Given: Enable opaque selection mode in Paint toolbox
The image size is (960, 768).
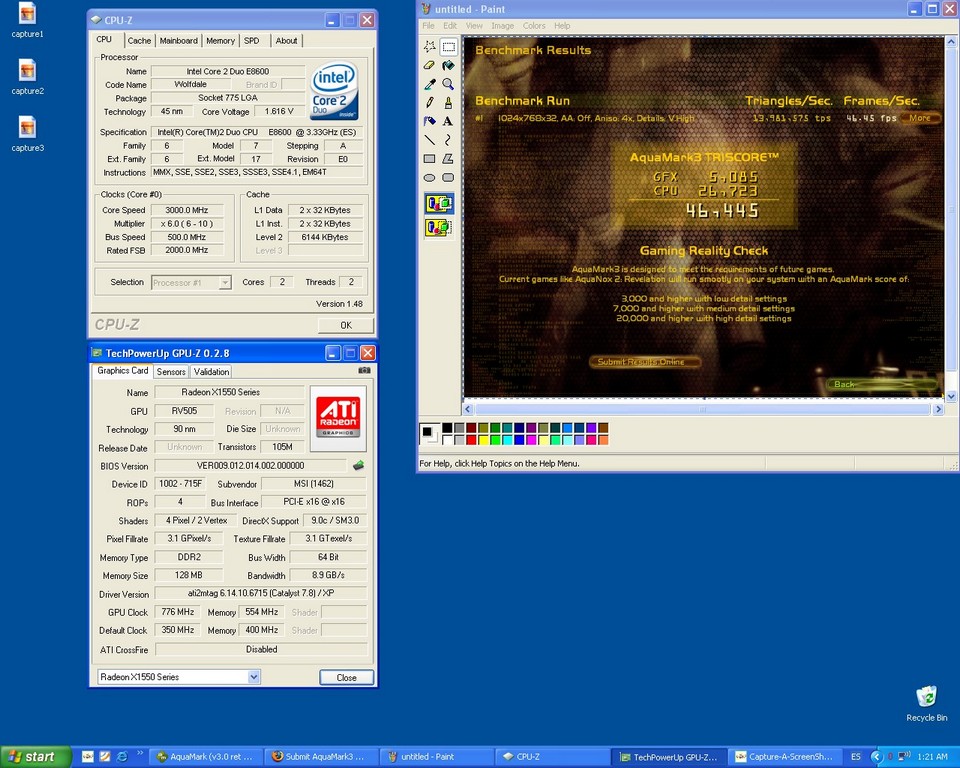Looking at the screenshot, I should coord(440,203).
